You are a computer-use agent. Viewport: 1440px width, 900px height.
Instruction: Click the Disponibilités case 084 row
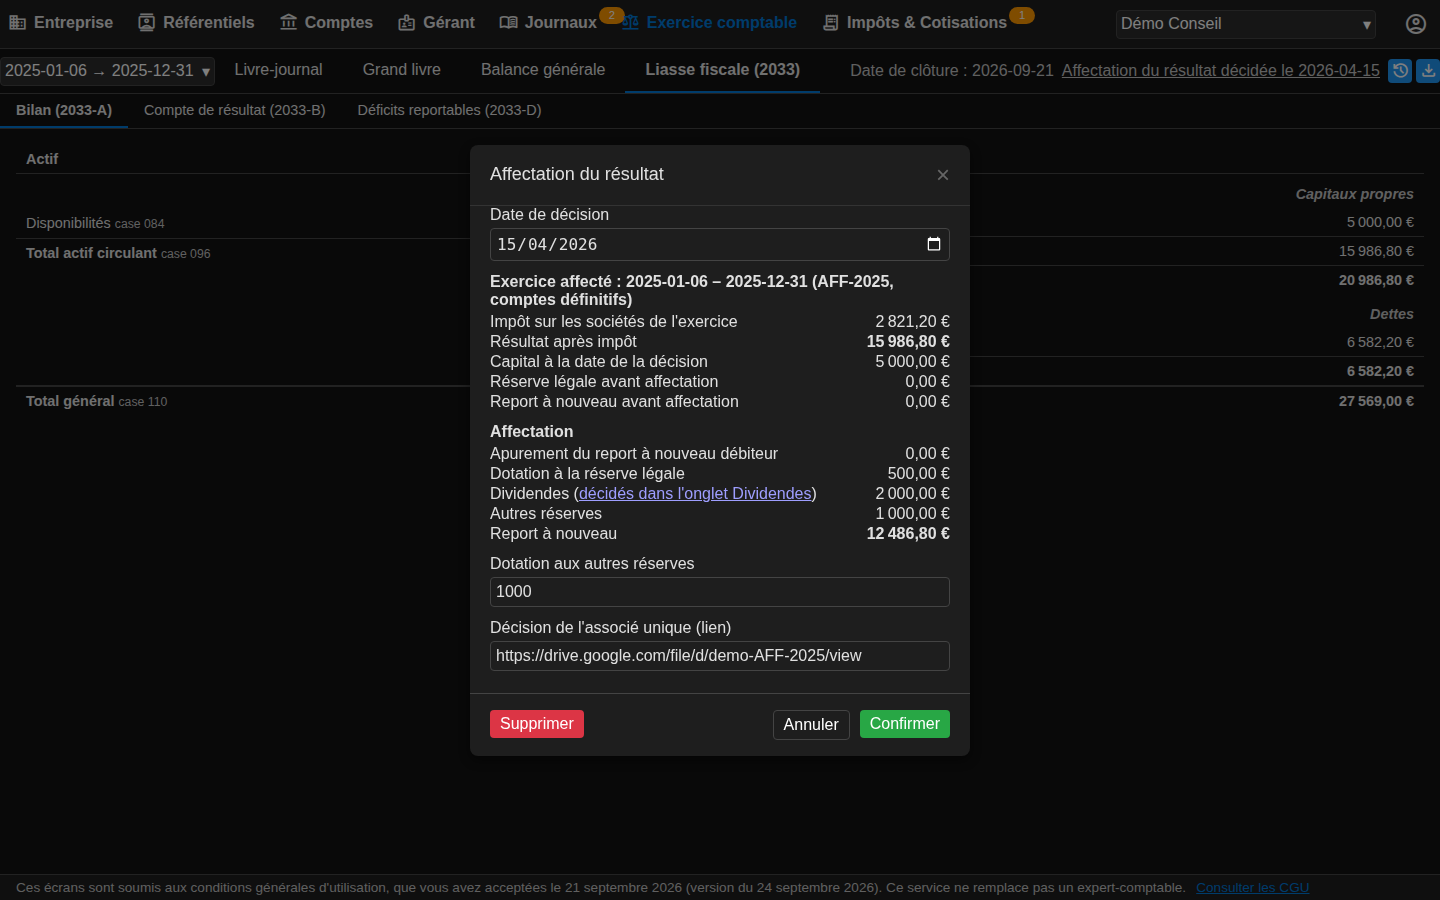(243, 223)
